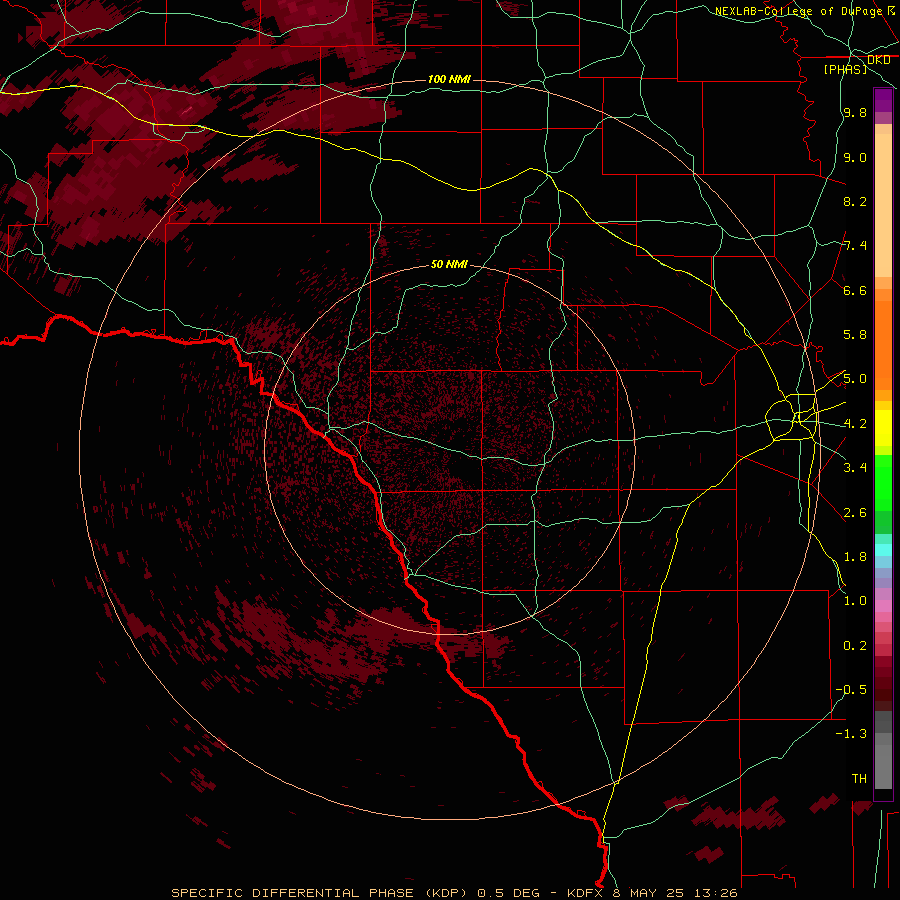
Task: Pick the cyan segment of the color bar
Action: [x=883, y=549]
